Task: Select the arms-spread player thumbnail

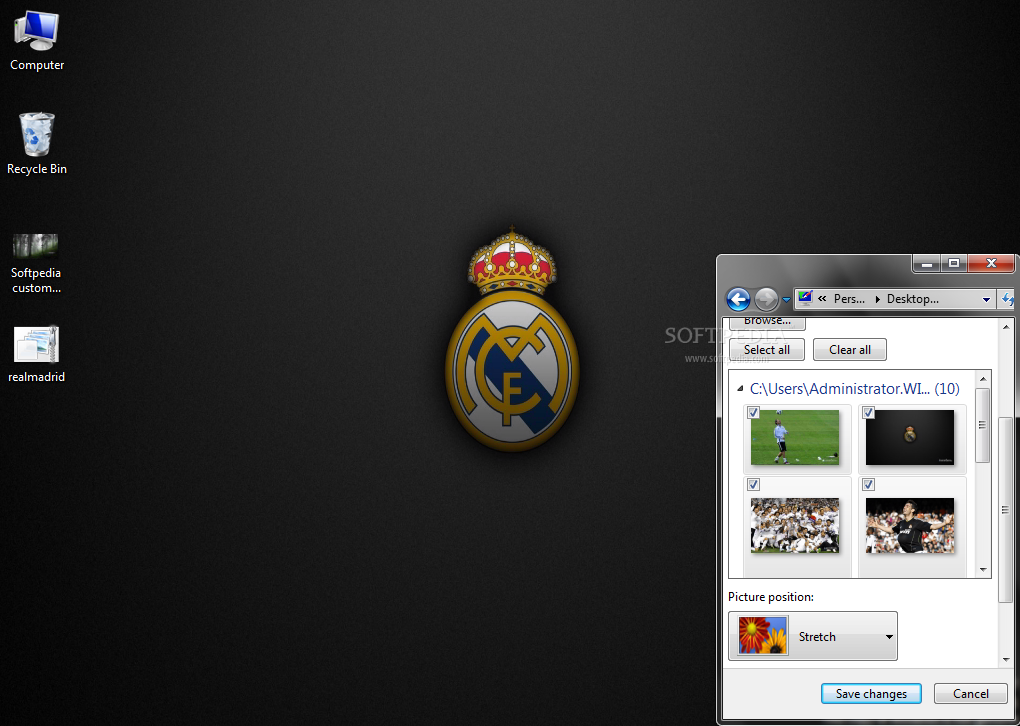Action: click(910, 526)
